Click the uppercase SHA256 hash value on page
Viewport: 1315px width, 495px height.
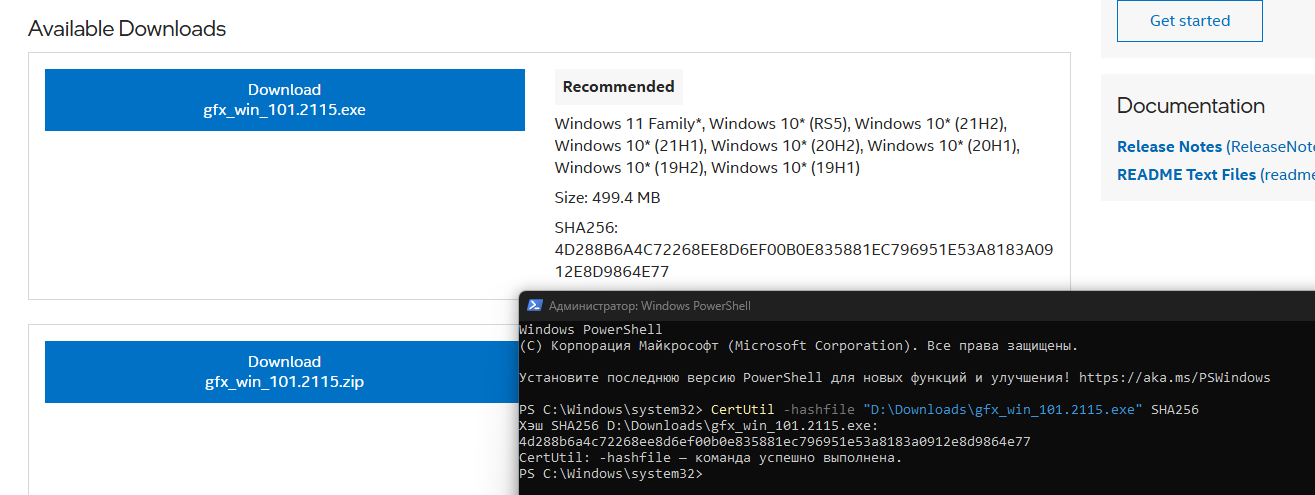tap(803, 260)
